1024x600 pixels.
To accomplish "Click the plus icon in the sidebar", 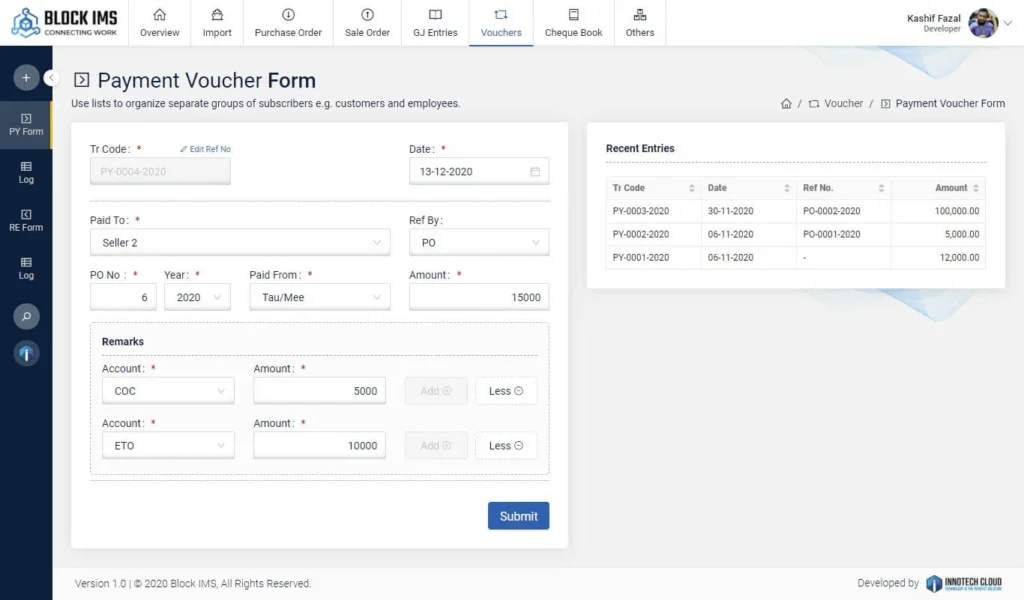I will (x=26, y=77).
